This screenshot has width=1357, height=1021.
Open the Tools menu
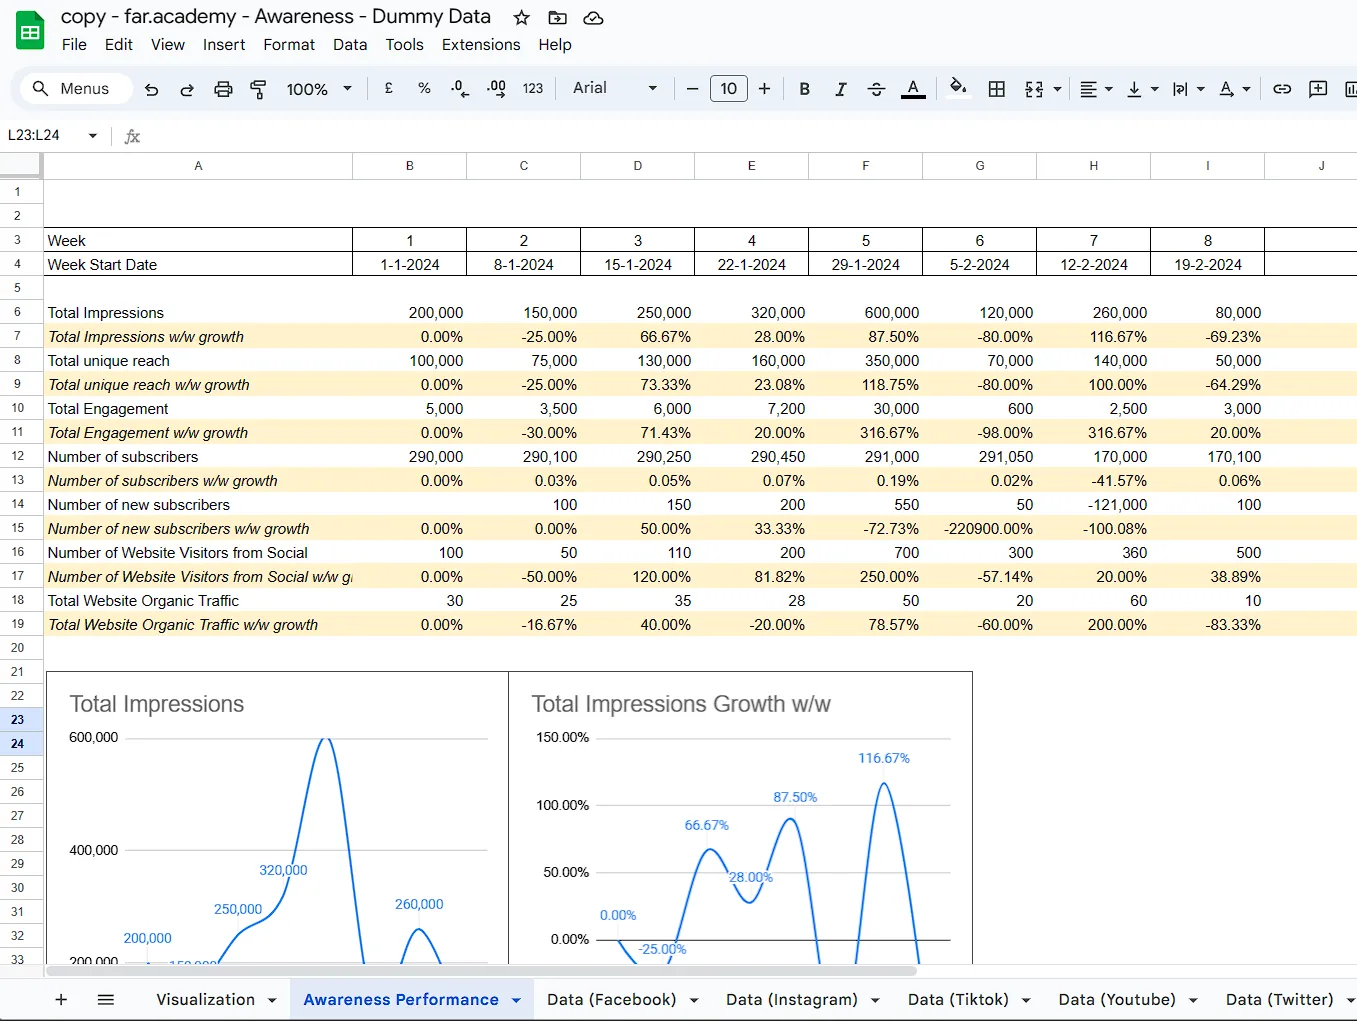[404, 45]
